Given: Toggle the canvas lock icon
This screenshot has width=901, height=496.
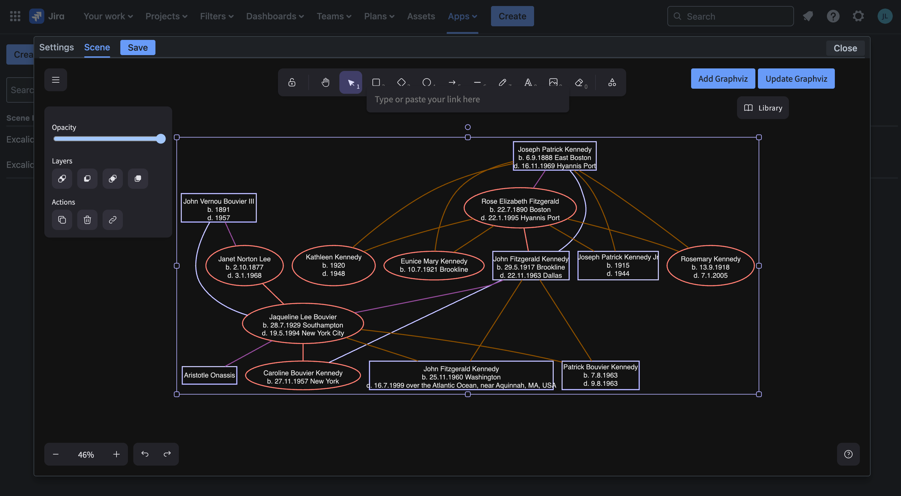Looking at the screenshot, I should (x=292, y=83).
